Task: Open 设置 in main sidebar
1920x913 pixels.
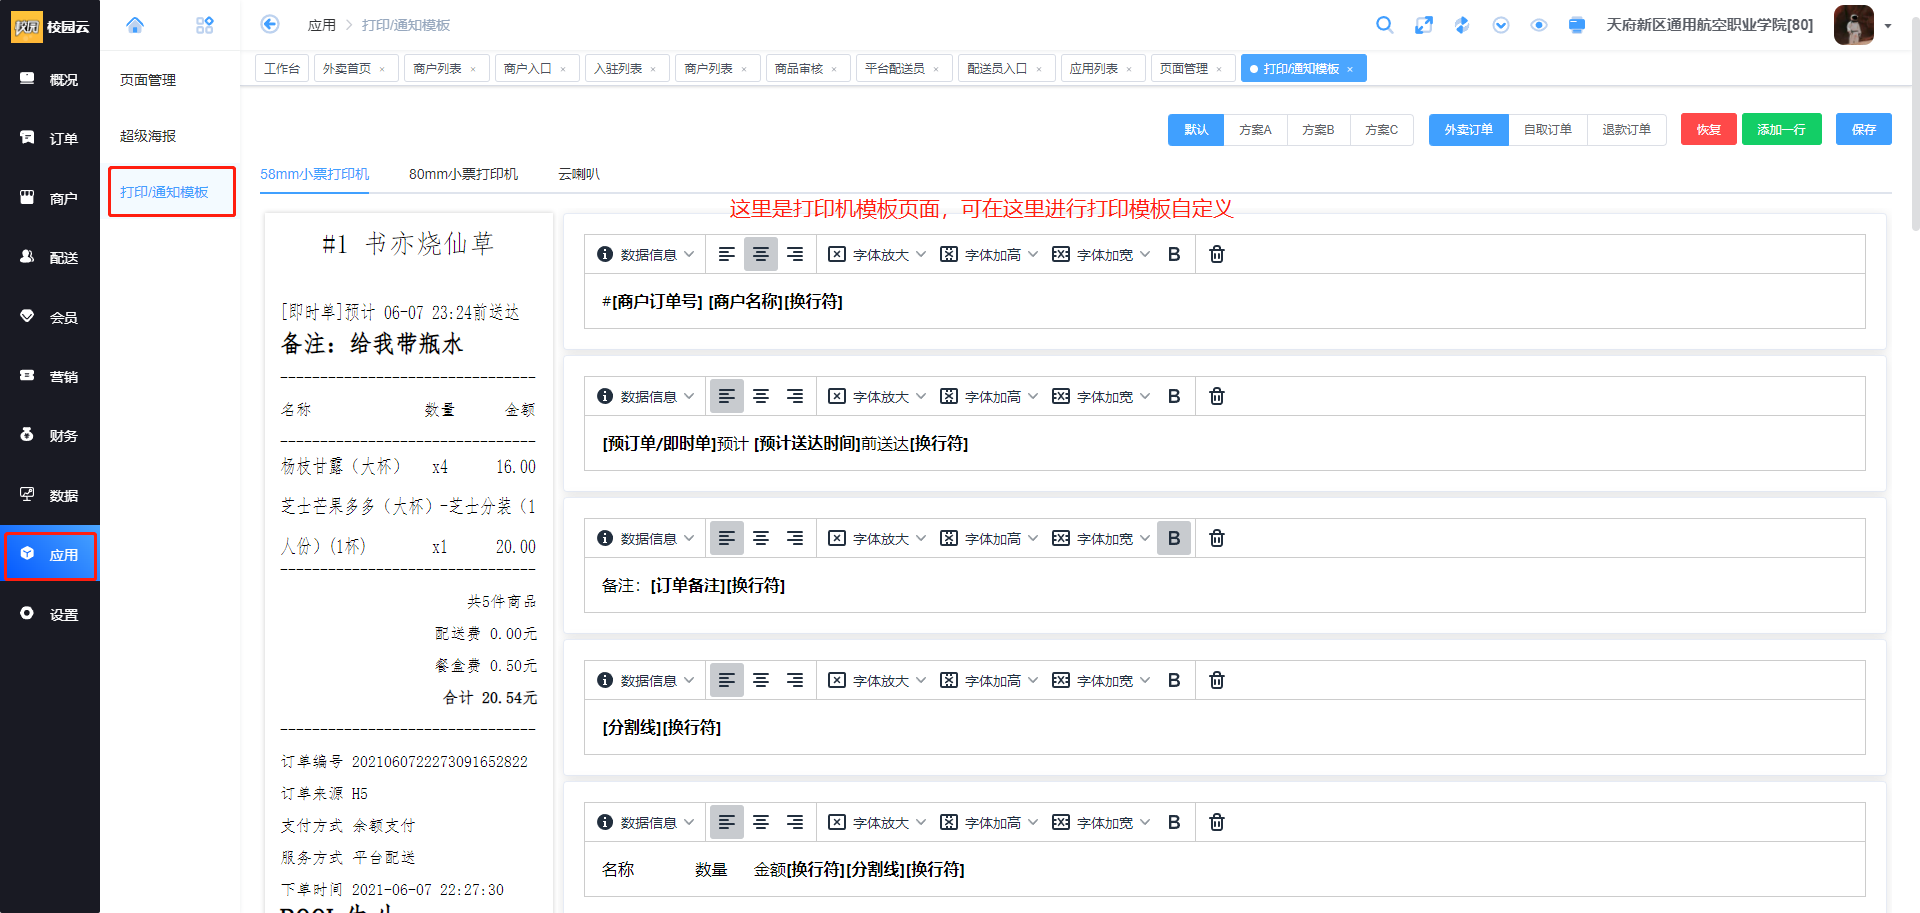Action: pos(50,614)
